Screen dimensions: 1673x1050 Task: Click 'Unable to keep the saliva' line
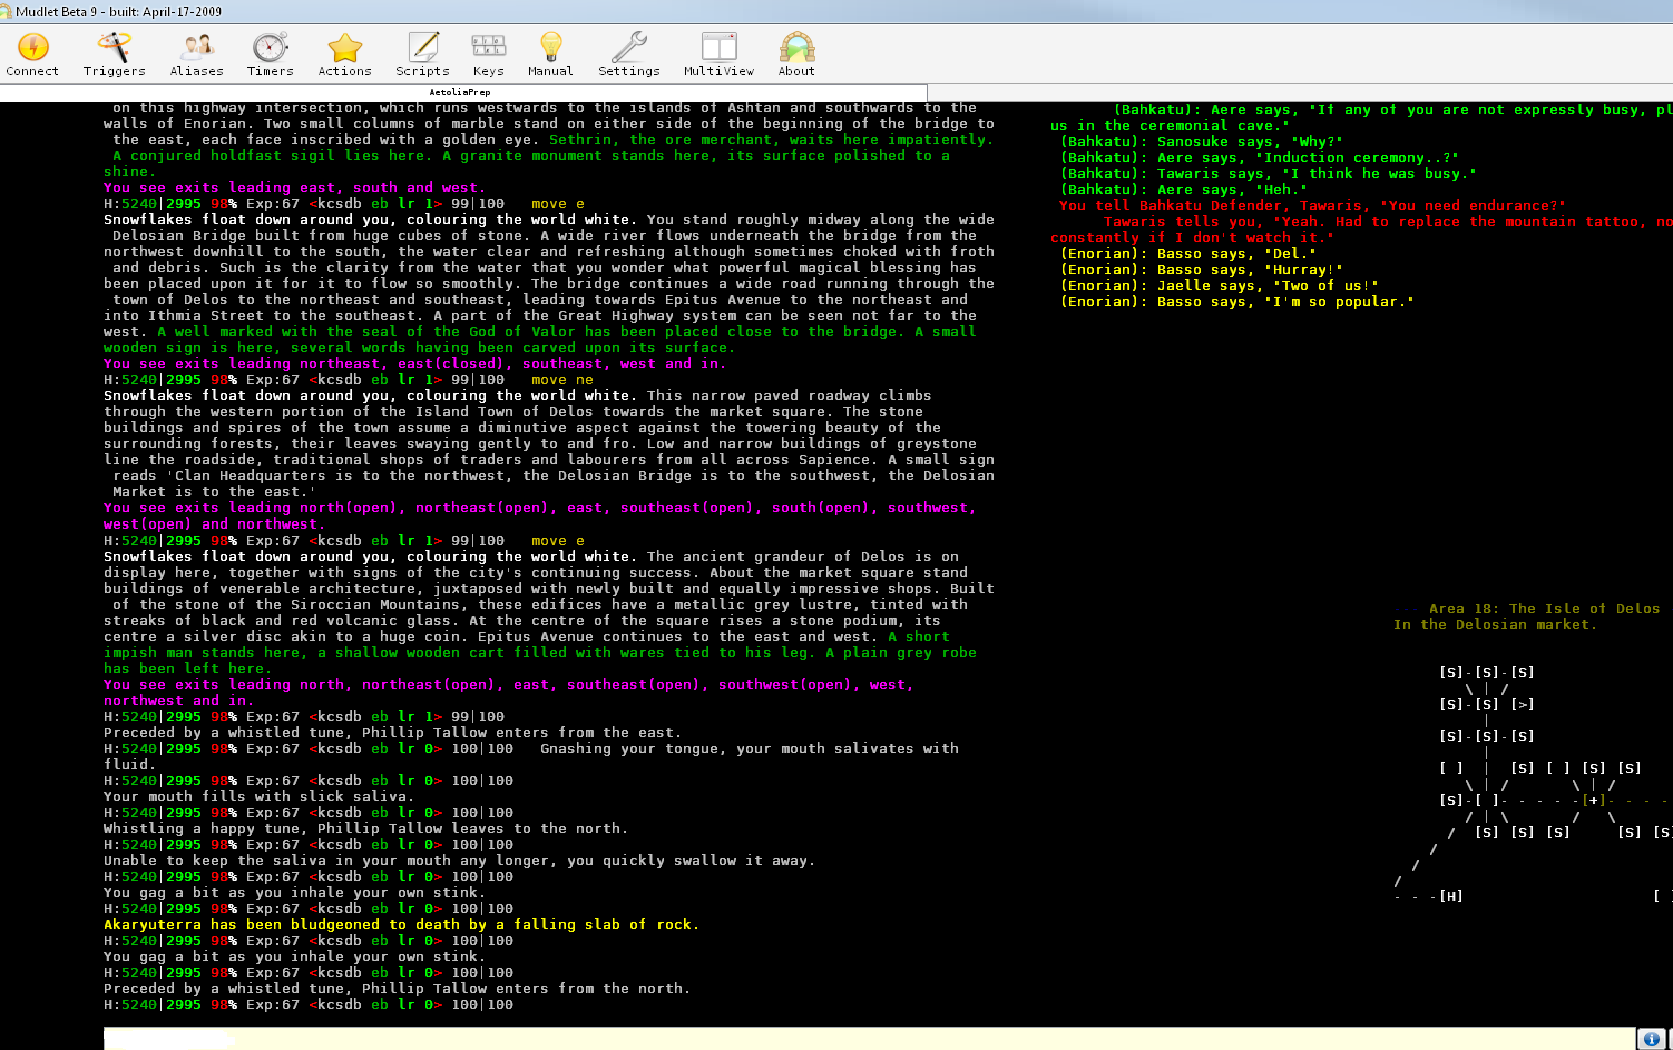click(459, 861)
